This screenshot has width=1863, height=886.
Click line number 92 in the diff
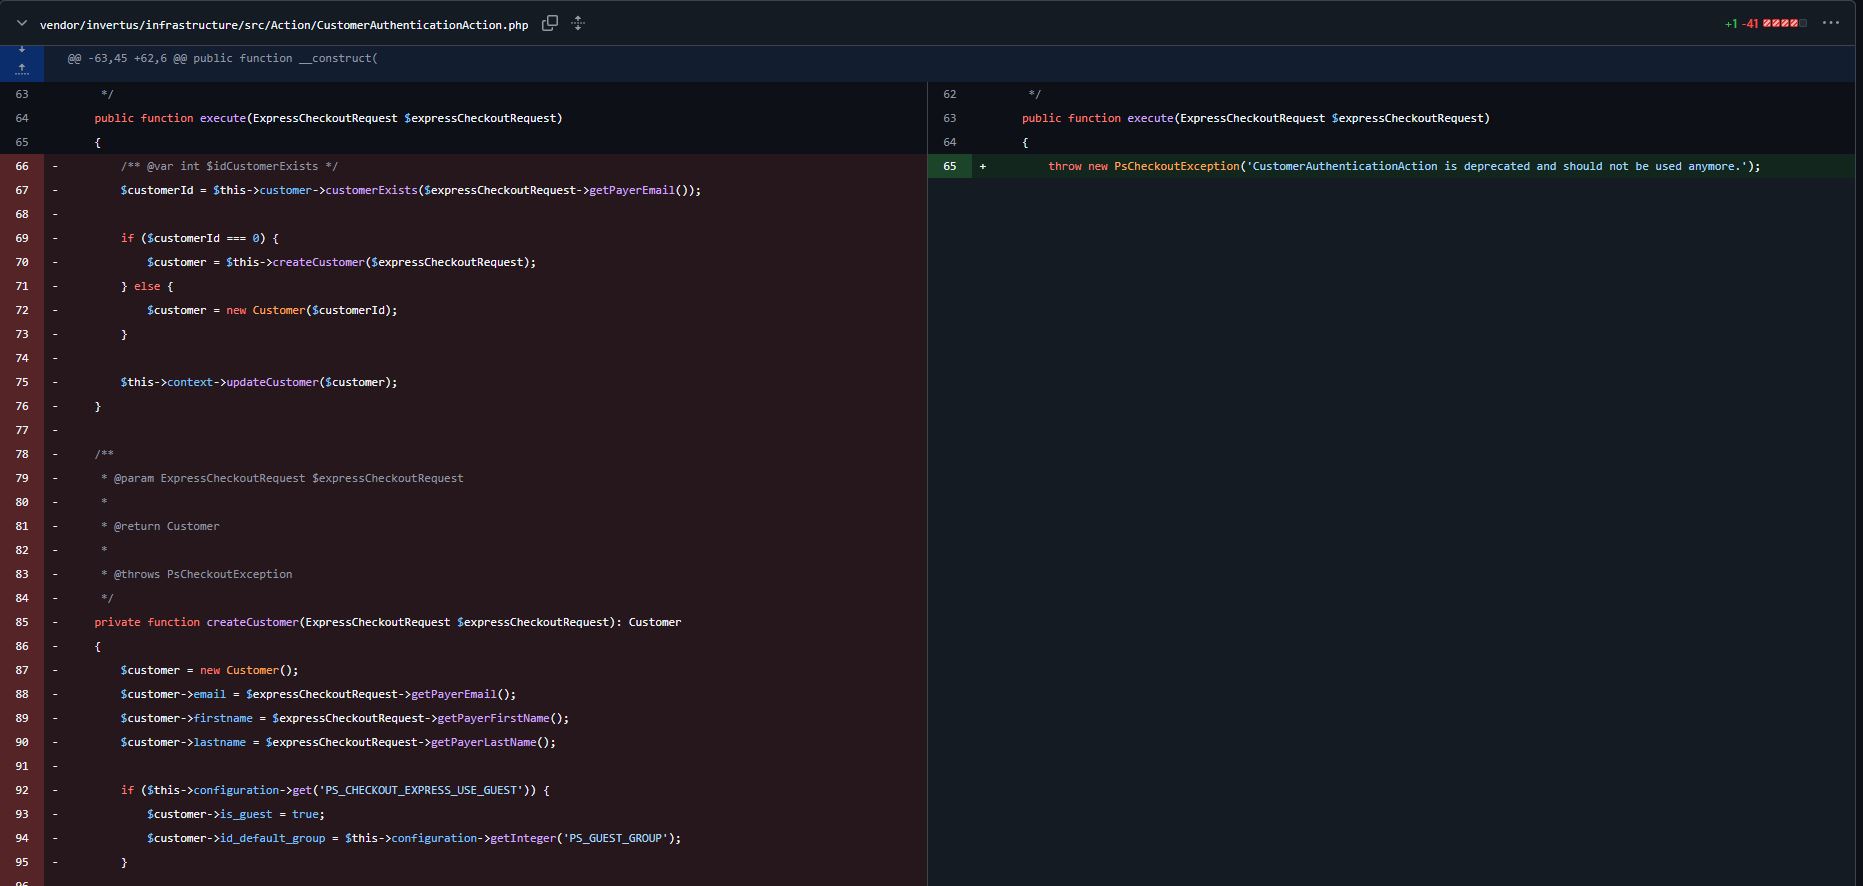click(x=22, y=790)
